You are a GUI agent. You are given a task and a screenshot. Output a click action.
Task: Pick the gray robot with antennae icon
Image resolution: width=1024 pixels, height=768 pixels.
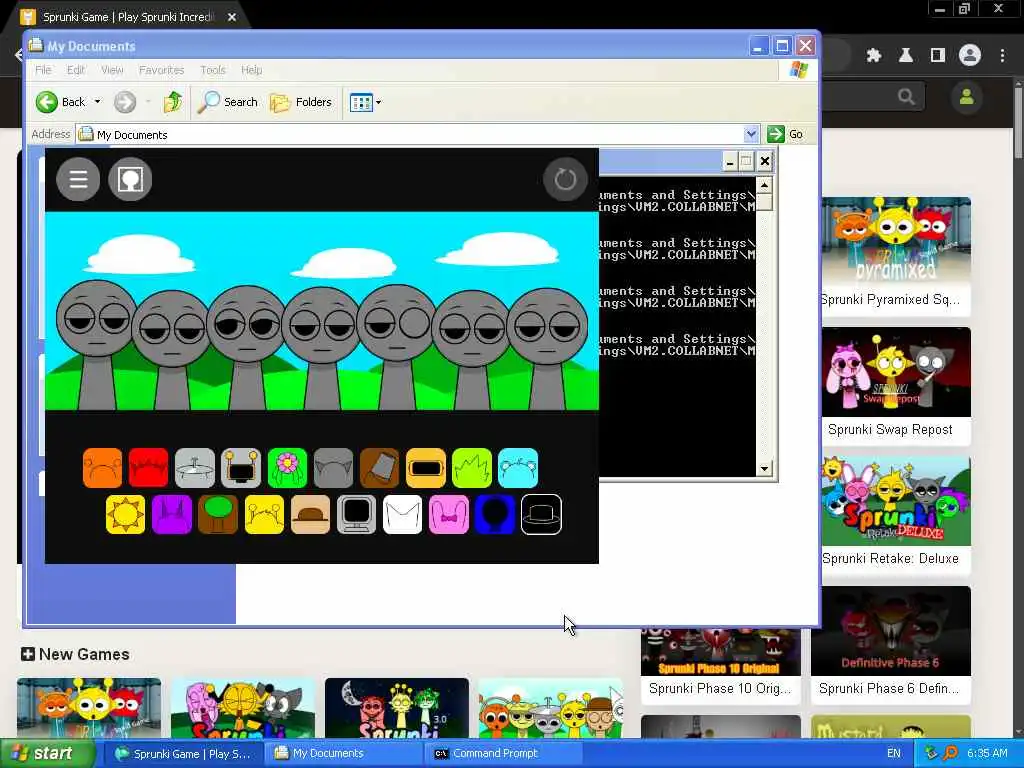(x=241, y=468)
